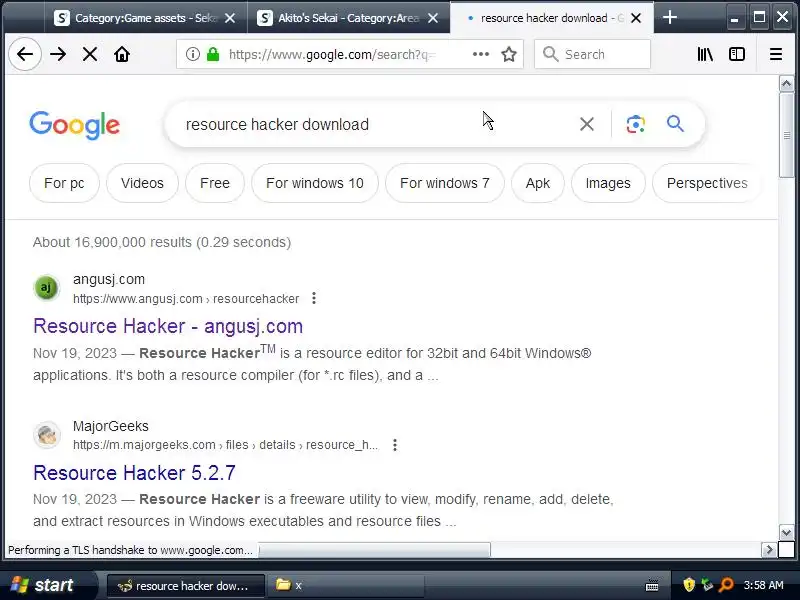800x600 pixels.
Task: Search by image with Google Lens
Action: point(635,124)
